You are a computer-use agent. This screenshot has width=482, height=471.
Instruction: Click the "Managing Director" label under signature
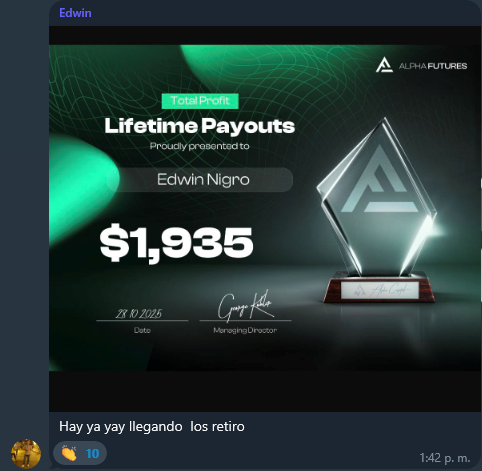(x=245, y=330)
